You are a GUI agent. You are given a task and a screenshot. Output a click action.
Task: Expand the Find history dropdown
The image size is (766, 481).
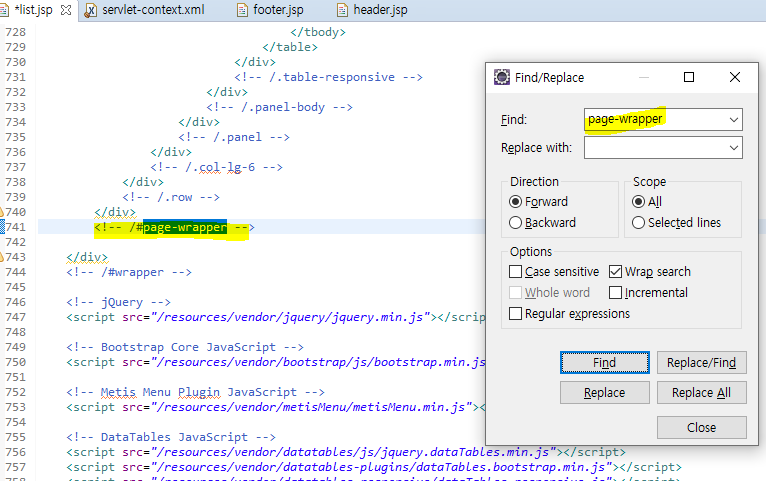(x=734, y=120)
